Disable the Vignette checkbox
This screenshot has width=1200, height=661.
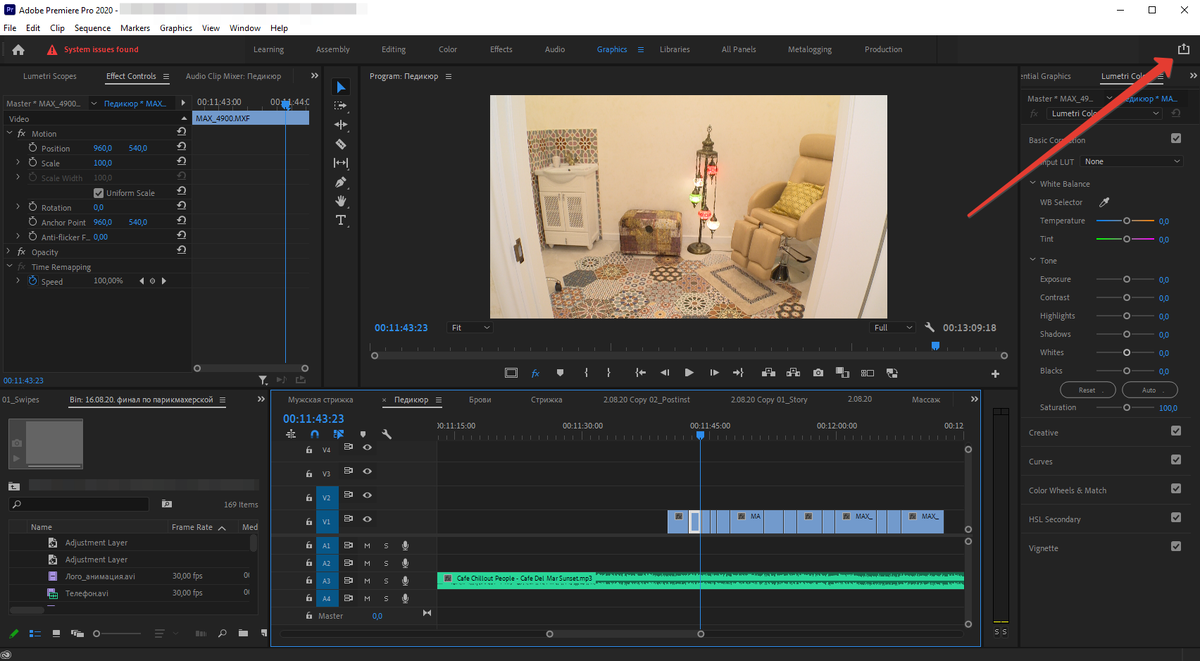pos(1176,547)
